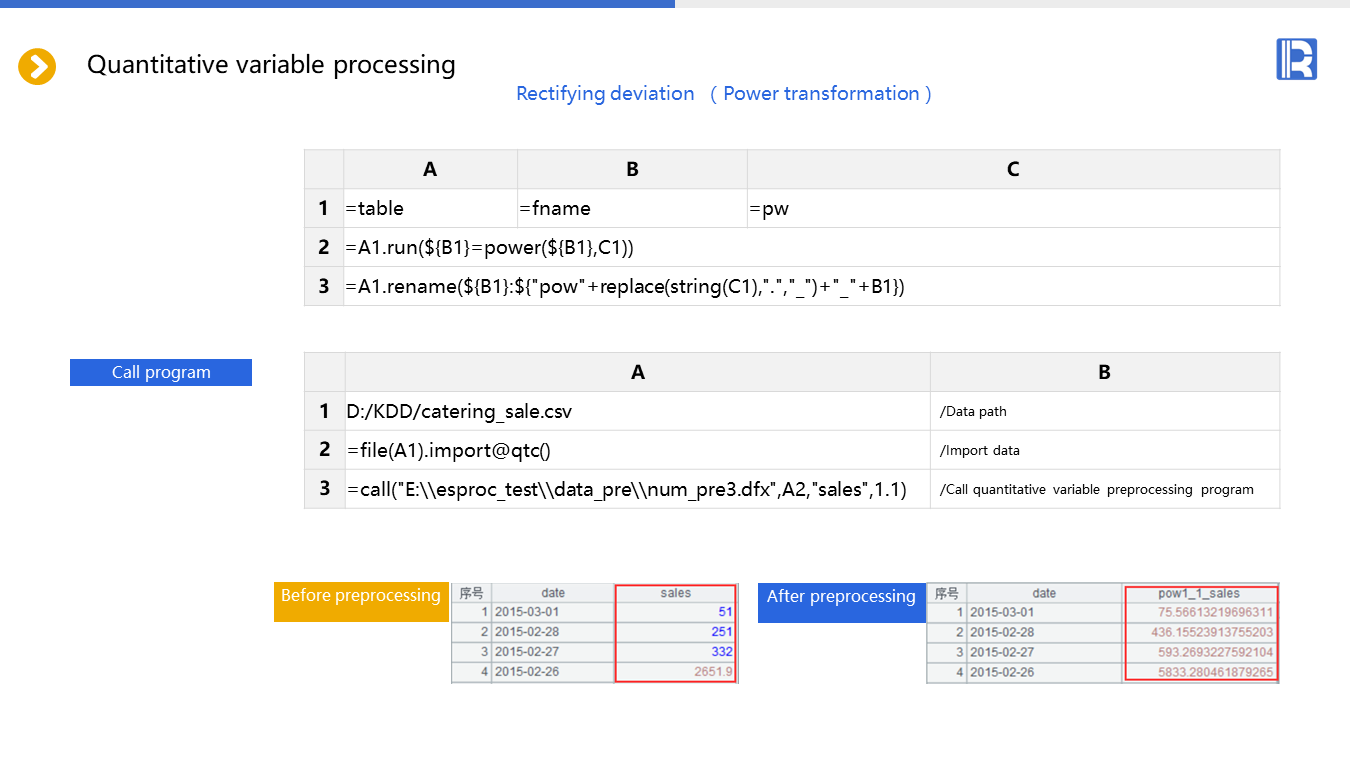
Task: Click value 436.15523913755203
Action: (1201, 632)
